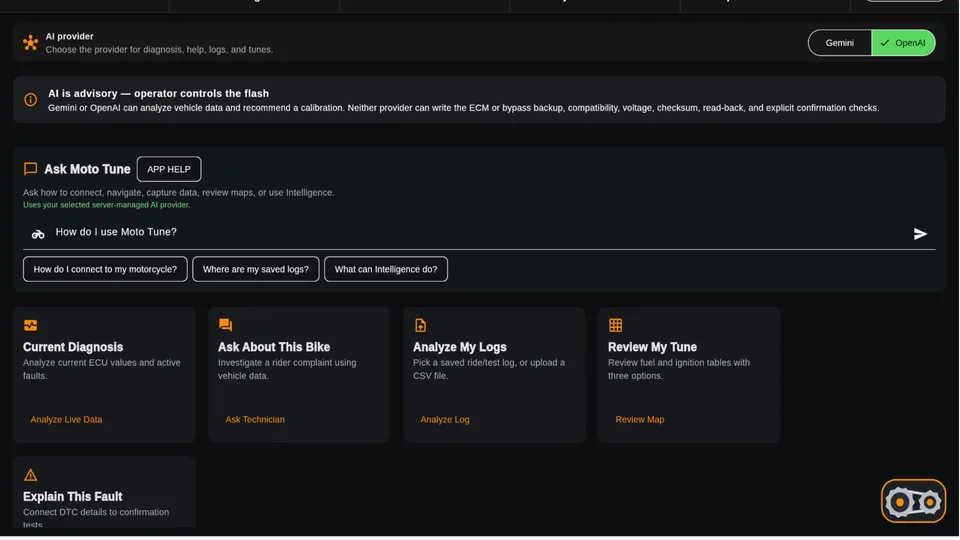The image size is (960, 540).
Task: Click Review Map link
Action: point(639,419)
